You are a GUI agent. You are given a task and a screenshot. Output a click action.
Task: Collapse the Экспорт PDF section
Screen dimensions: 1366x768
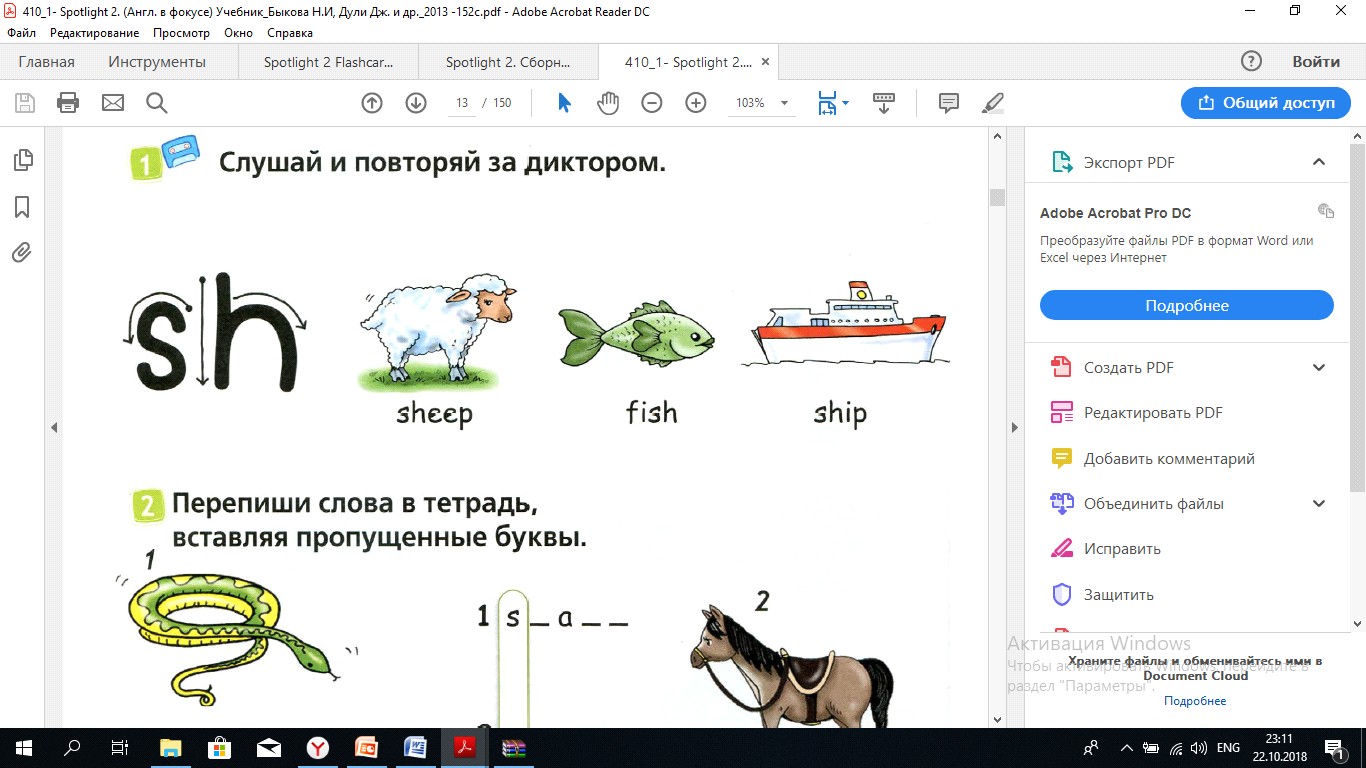click(x=1318, y=162)
